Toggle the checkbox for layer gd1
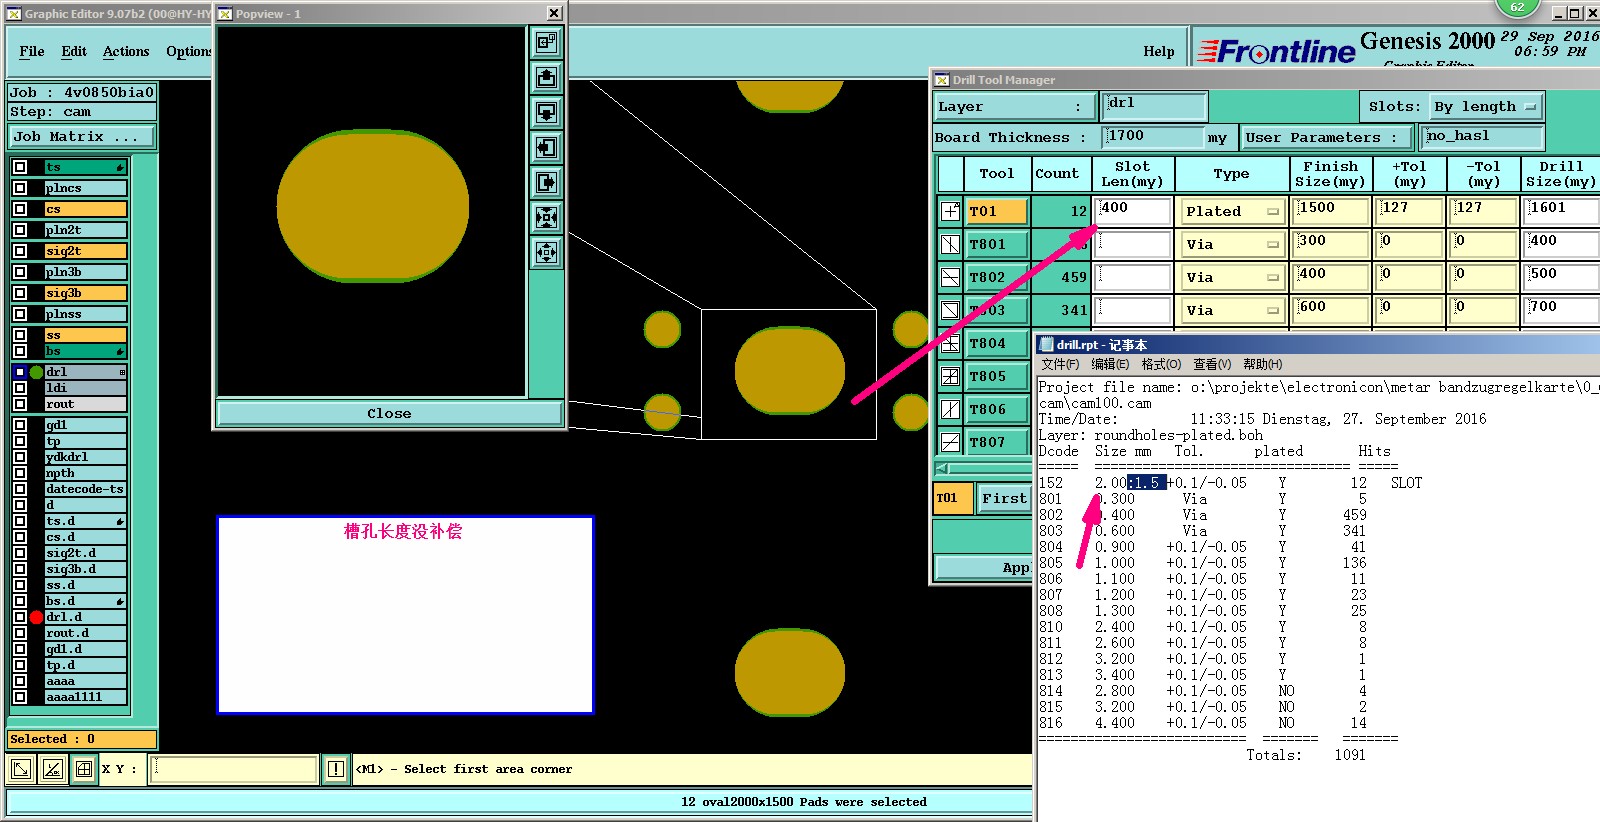The width and height of the screenshot is (1600, 822). [x=20, y=425]
